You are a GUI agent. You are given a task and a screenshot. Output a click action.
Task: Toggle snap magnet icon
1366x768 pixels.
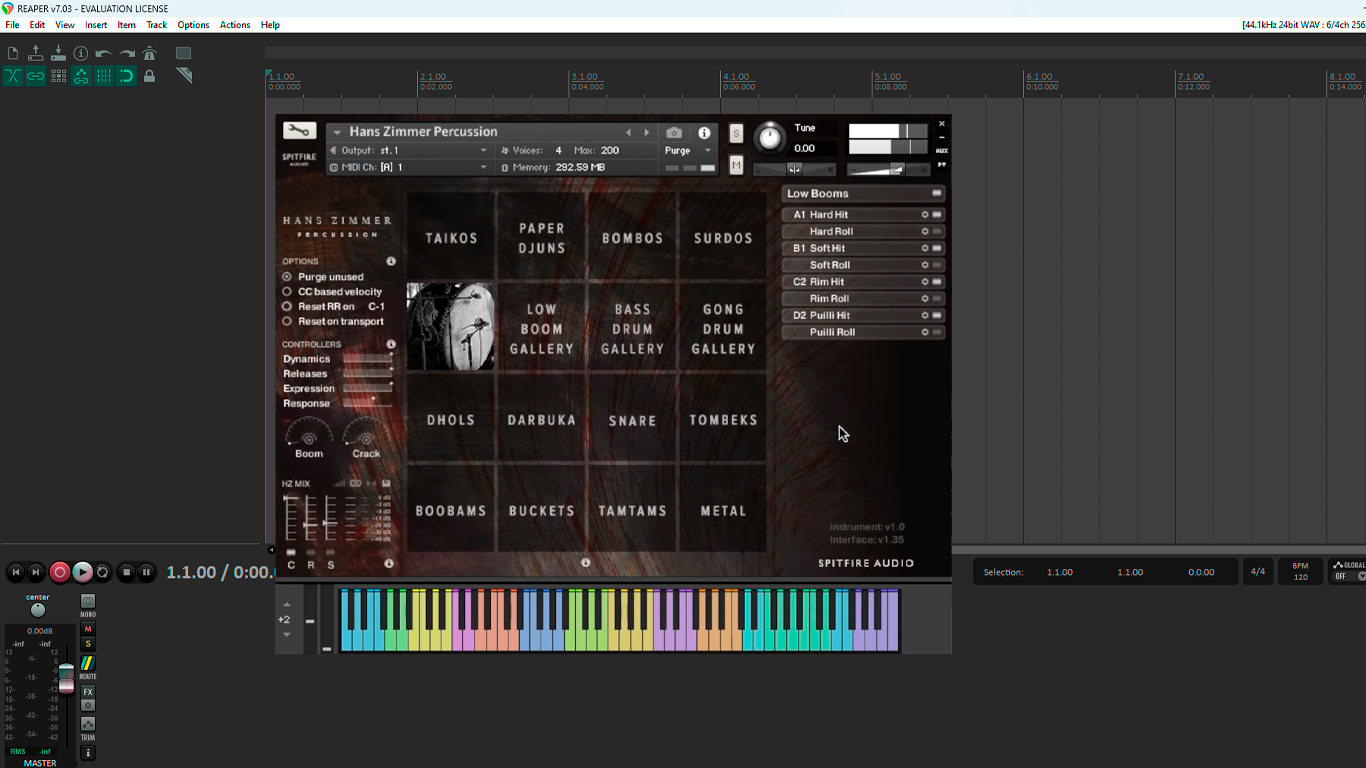coord(127,76)
